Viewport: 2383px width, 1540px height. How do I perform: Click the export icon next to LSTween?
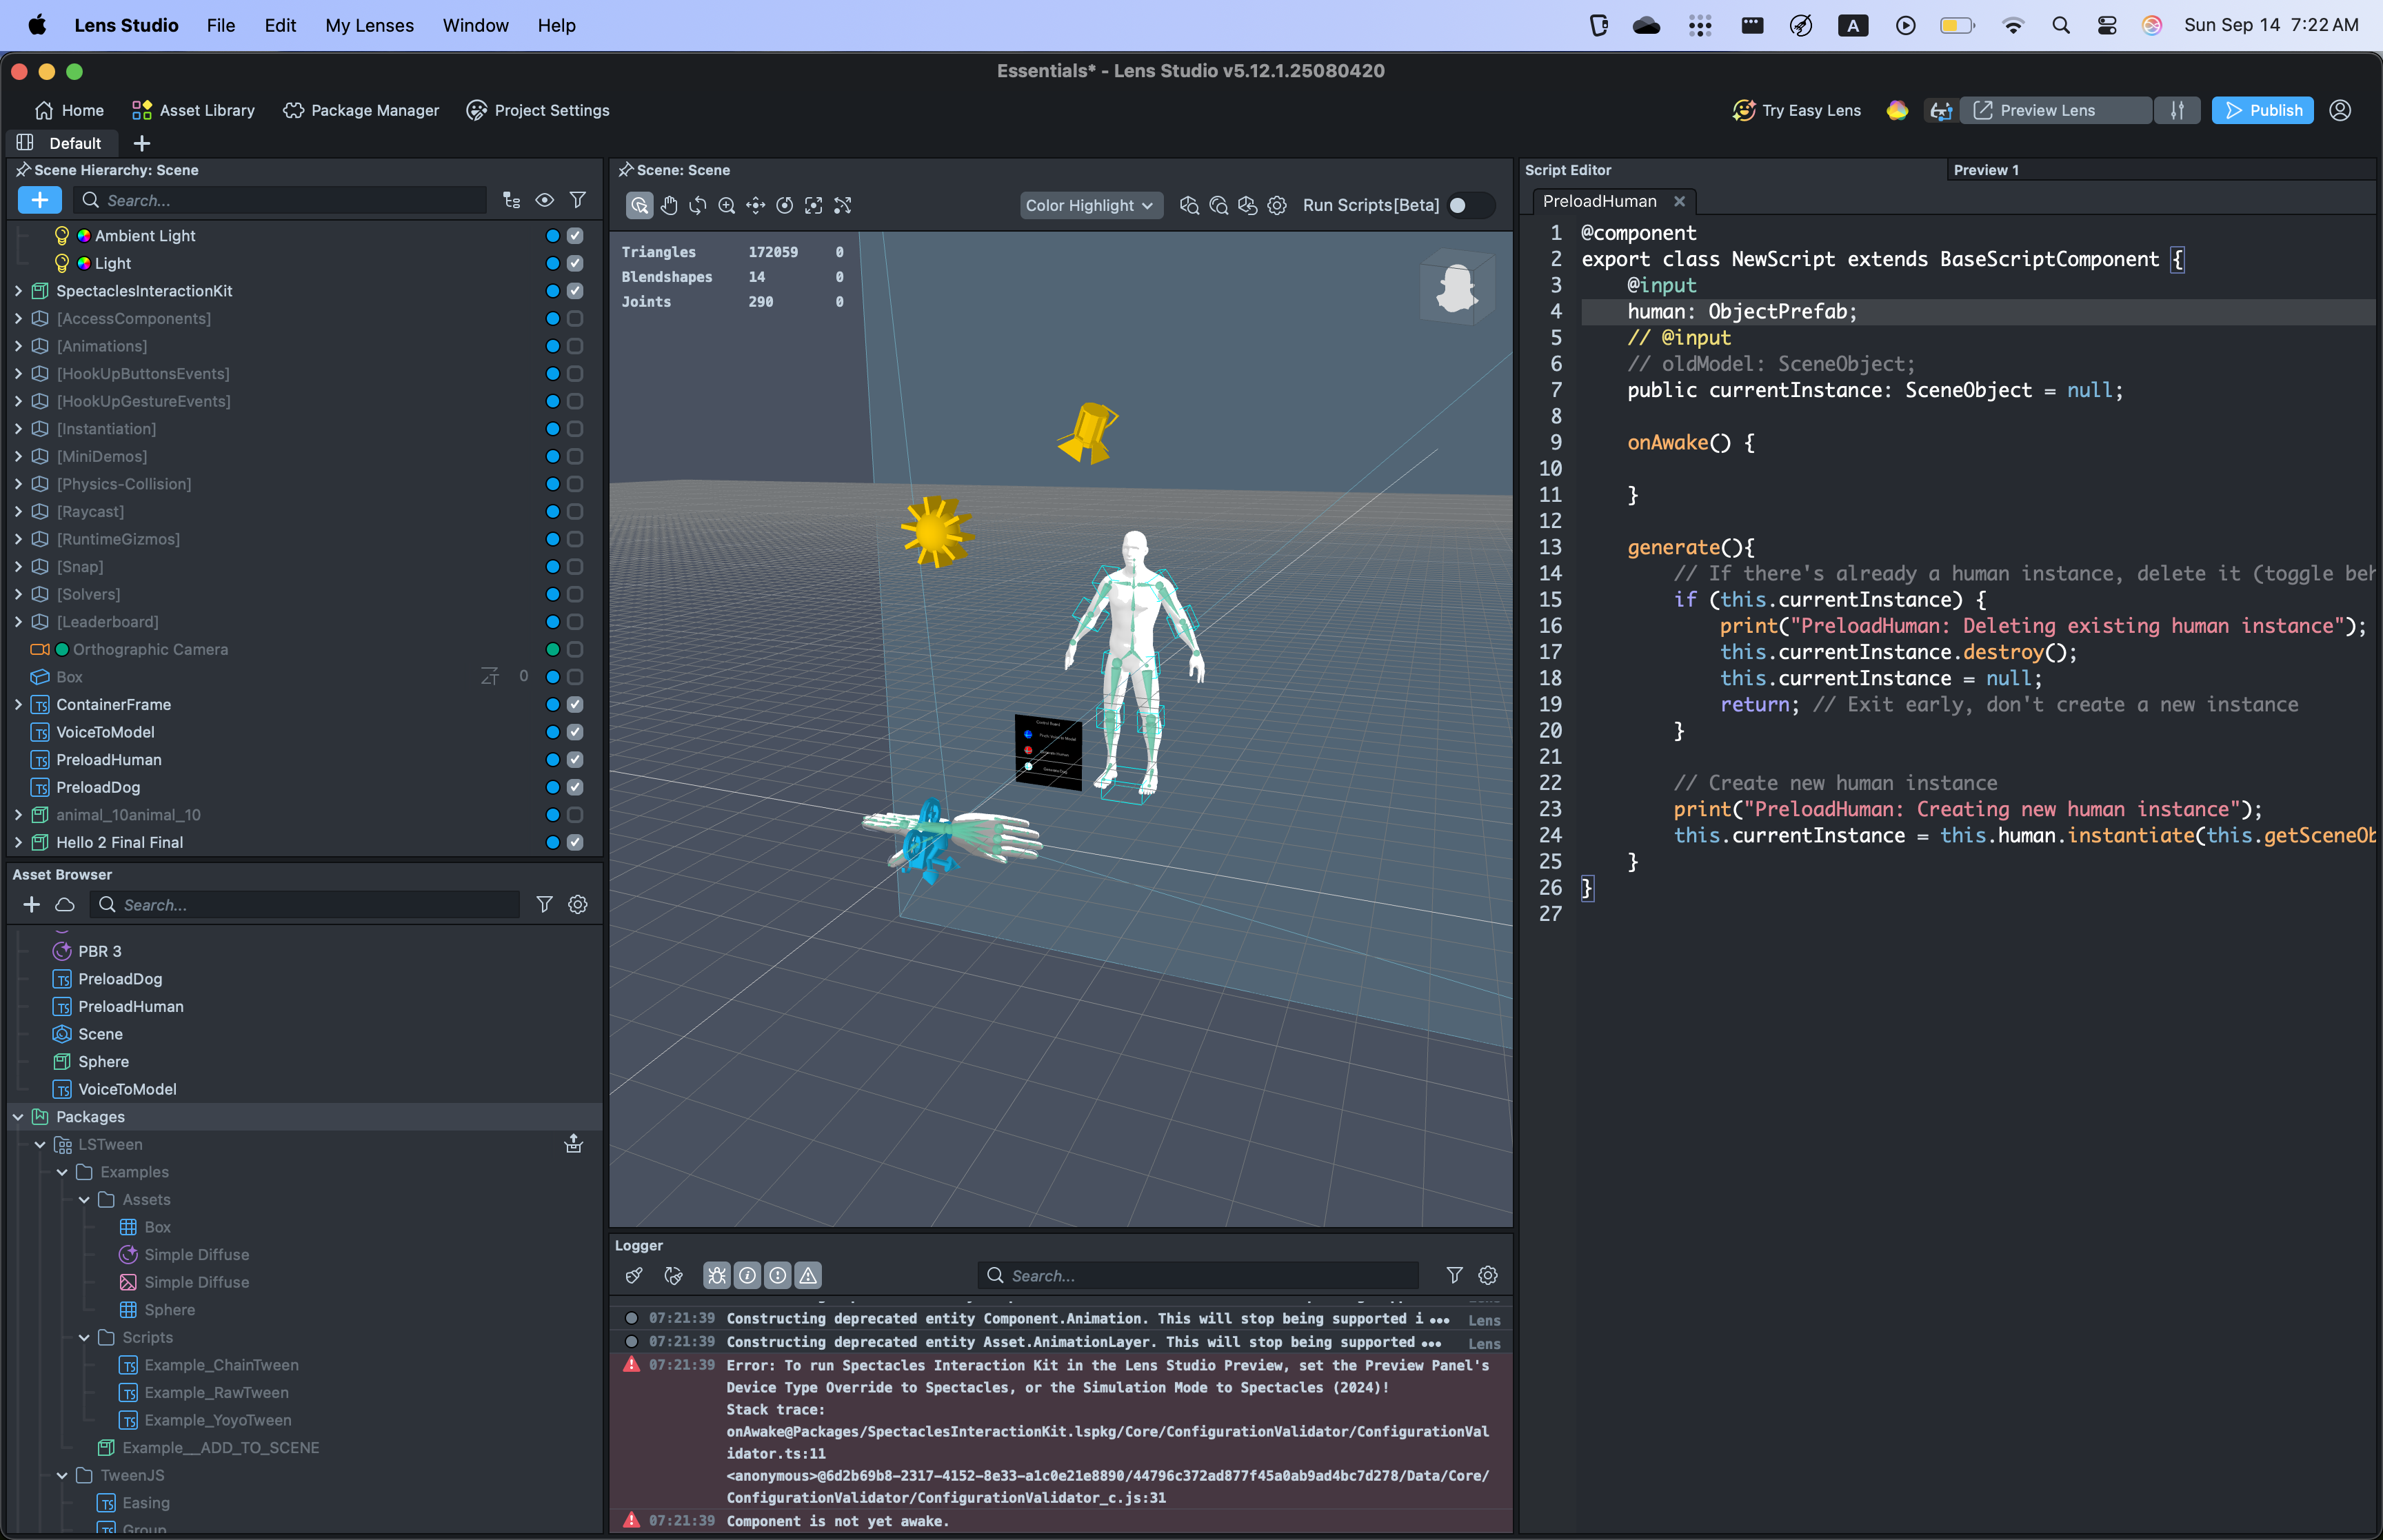point(574,1144)
